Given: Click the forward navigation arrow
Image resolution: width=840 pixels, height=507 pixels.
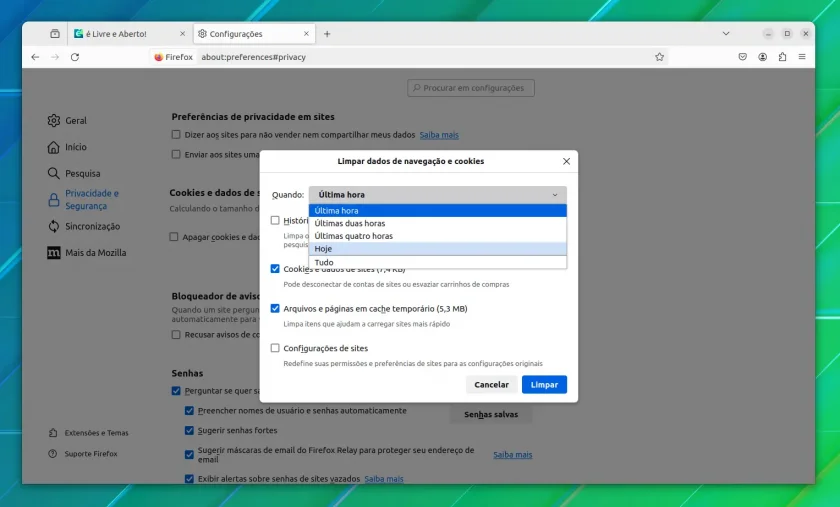Looking at the screenshot, I should click(55, 57).
